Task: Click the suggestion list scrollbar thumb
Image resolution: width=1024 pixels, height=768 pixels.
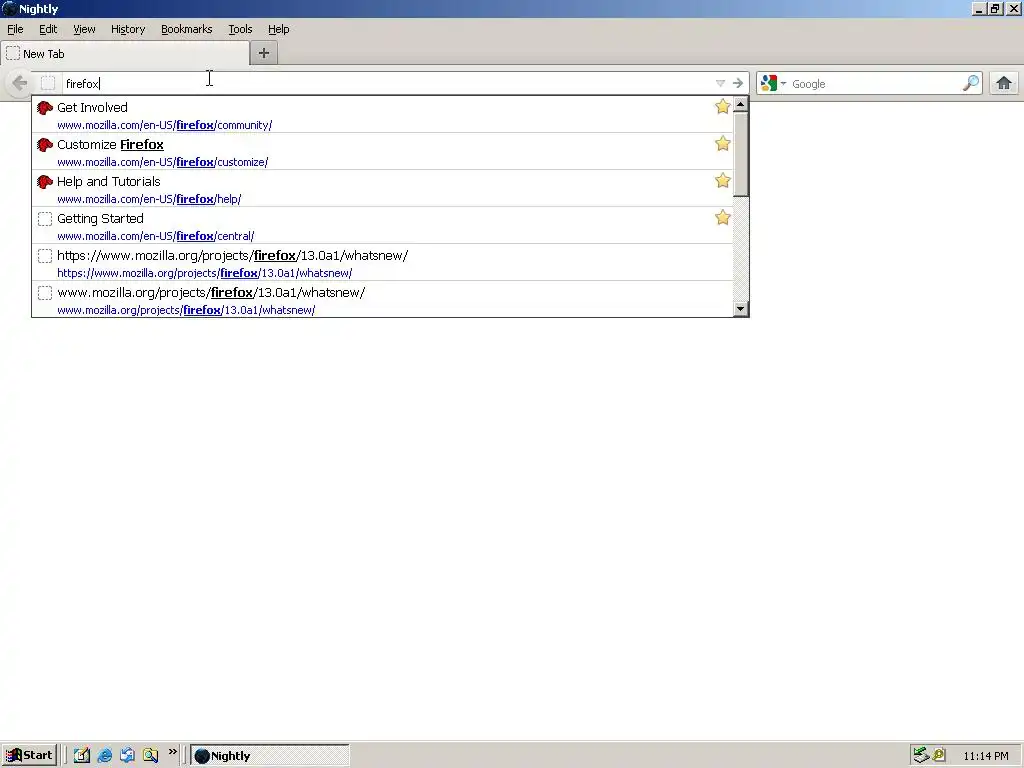Action: [x=741, y=154]
